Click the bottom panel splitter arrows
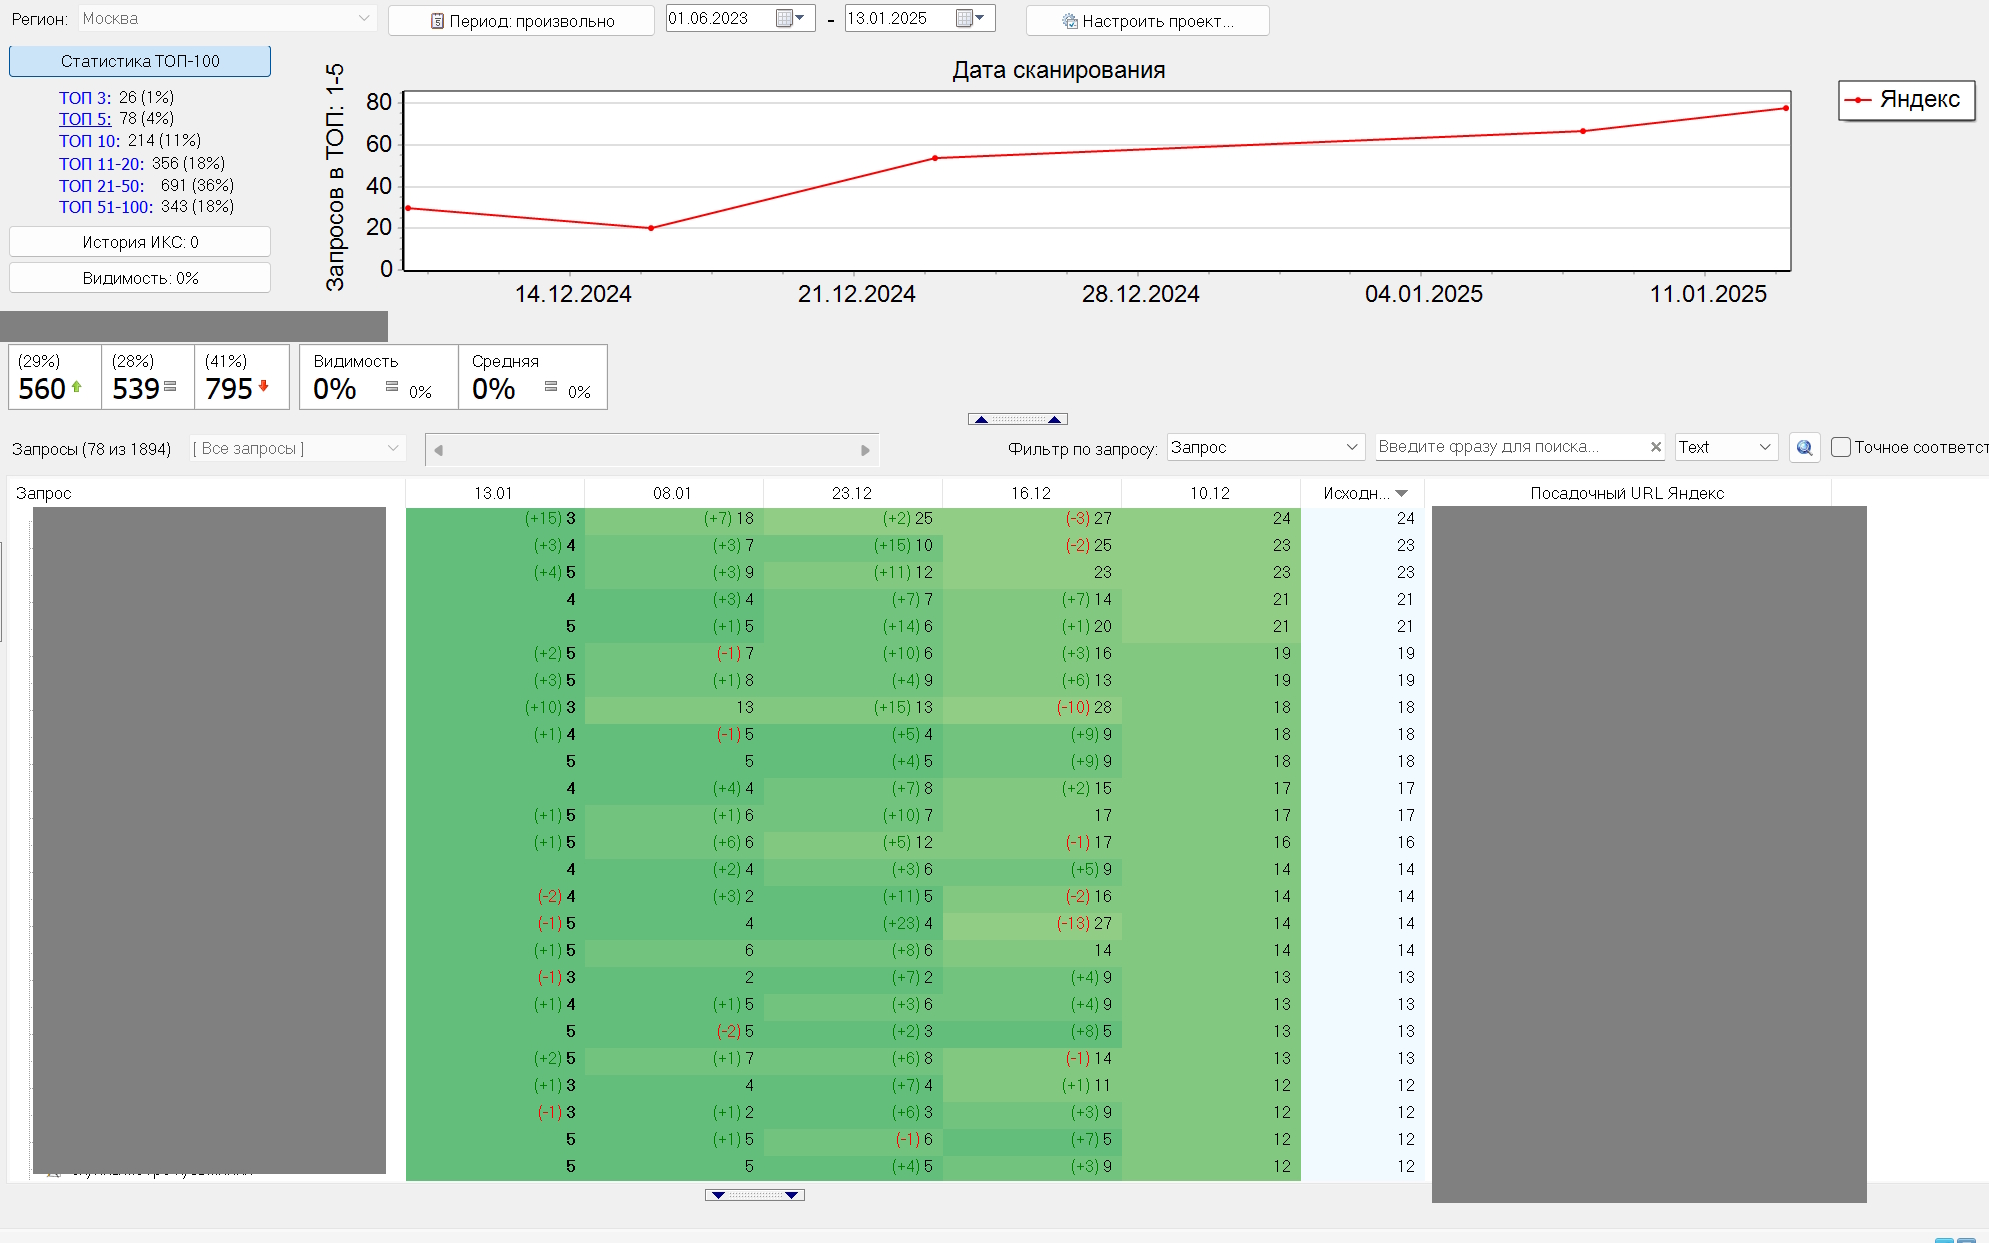Screen dimensions: 1989x1243 754,1195
